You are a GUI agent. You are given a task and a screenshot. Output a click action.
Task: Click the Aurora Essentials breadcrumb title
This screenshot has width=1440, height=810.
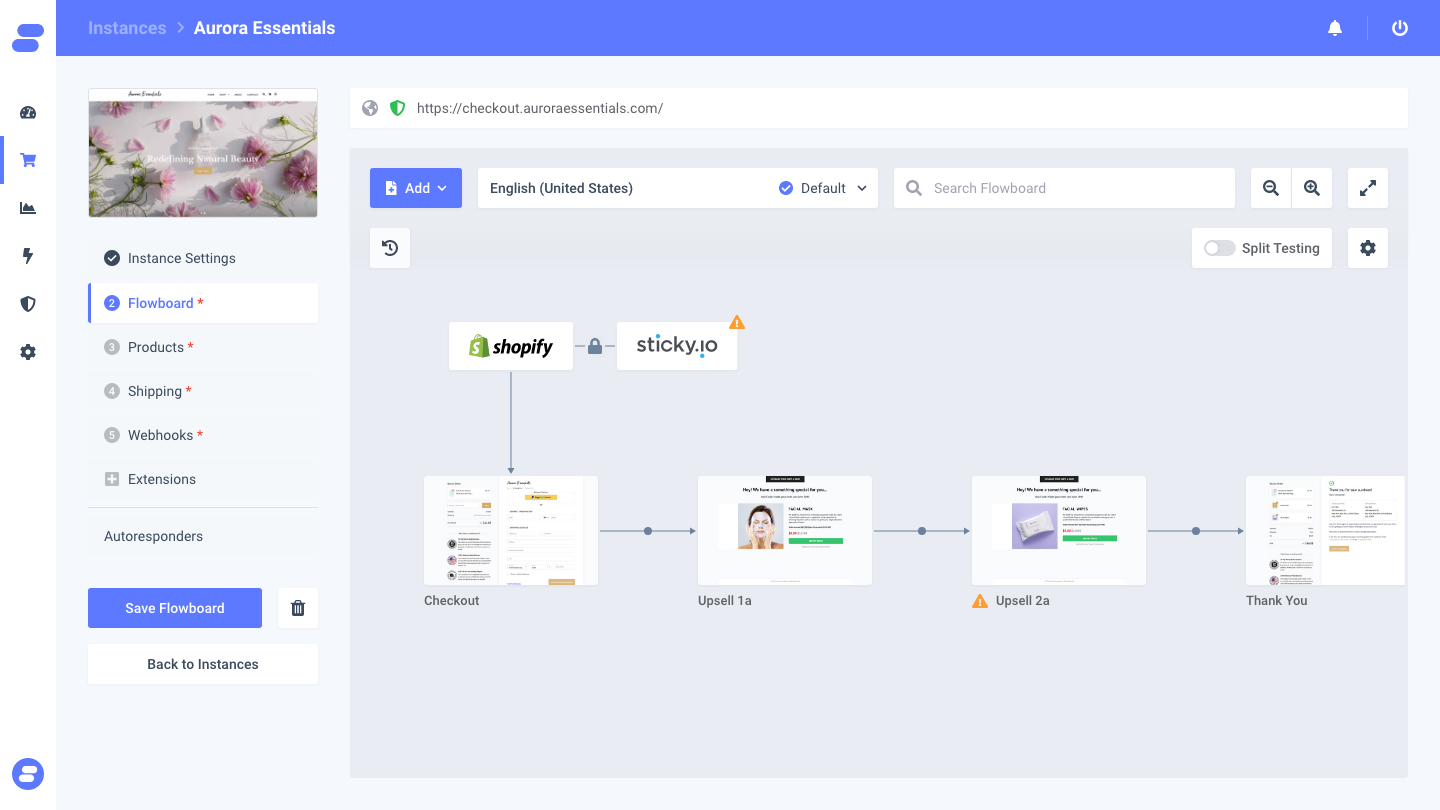264,28
